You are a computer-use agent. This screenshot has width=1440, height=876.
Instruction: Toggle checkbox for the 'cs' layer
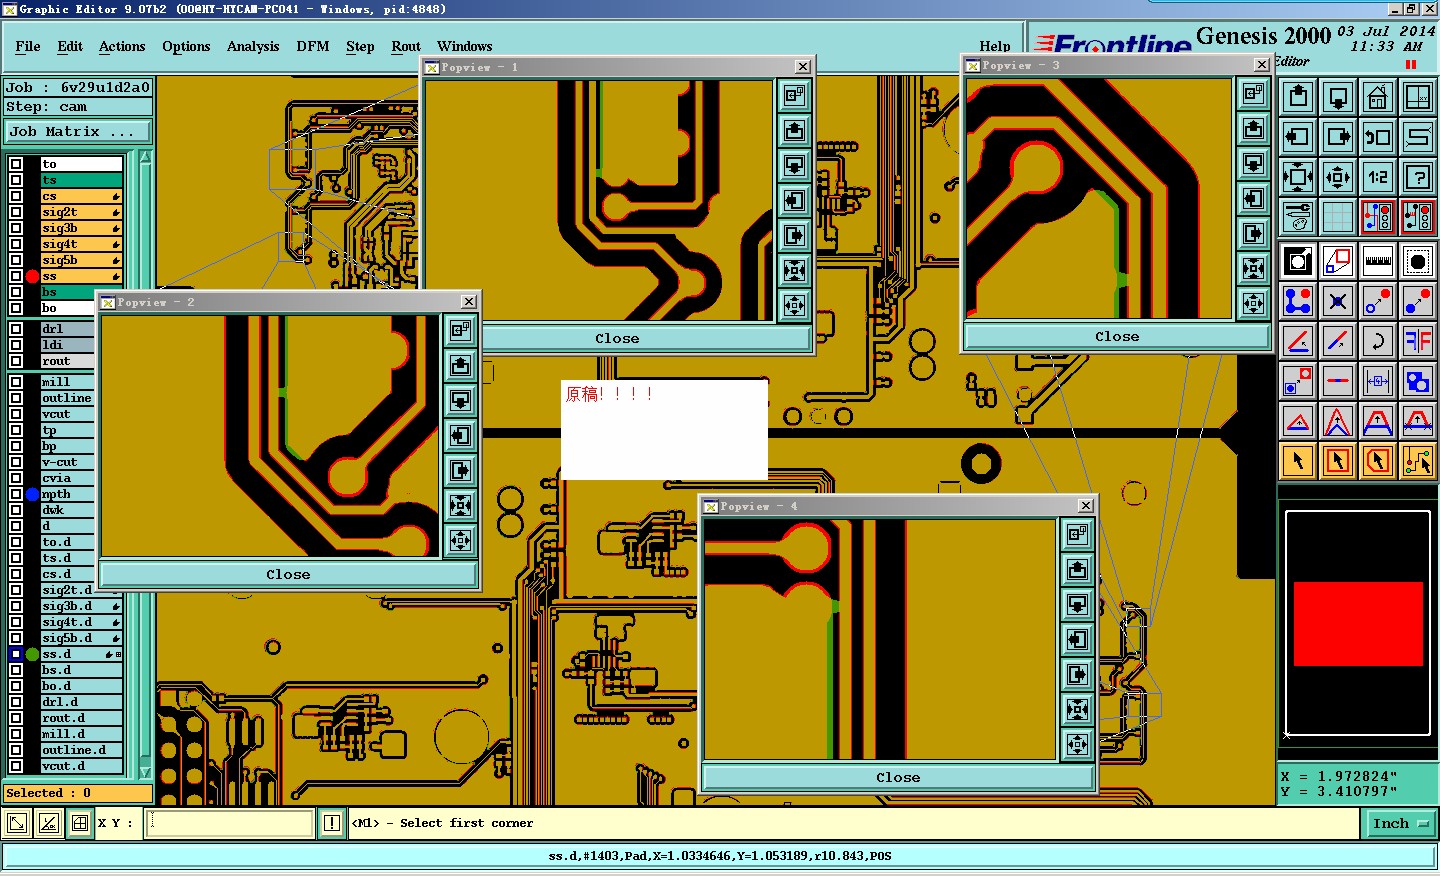pos(16,196)
